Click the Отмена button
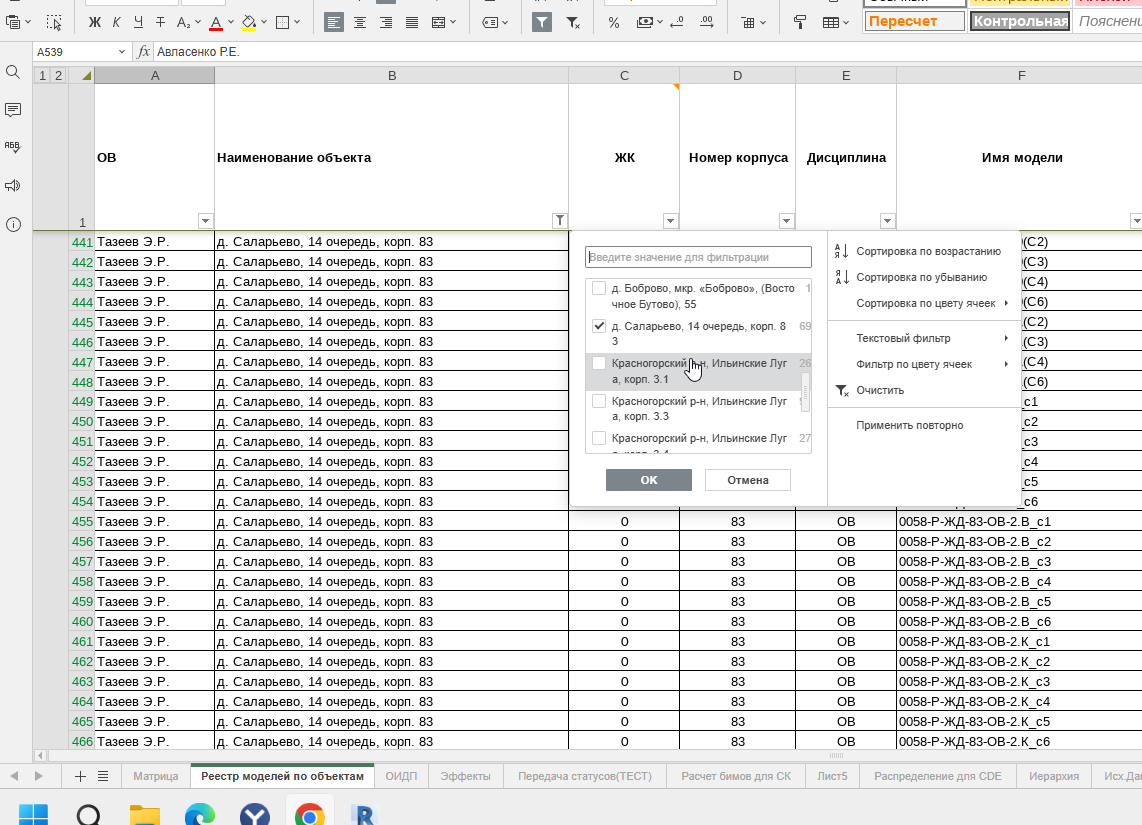This screenshot has width=1142, height=825. 747,480
